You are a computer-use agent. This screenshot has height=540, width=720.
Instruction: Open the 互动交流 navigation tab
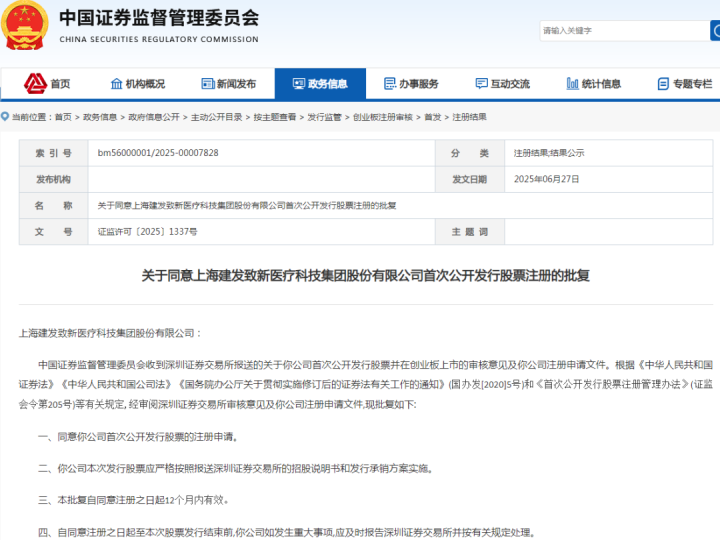tap(502, 84)
